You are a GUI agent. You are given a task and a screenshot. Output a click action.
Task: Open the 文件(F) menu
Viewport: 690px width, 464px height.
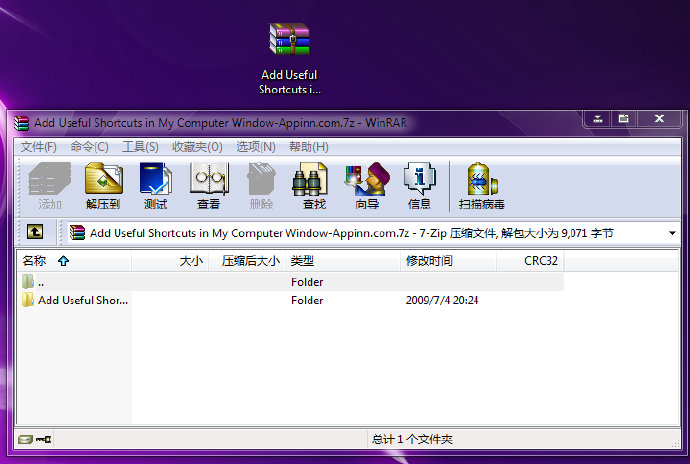click(x=38, y=147)
